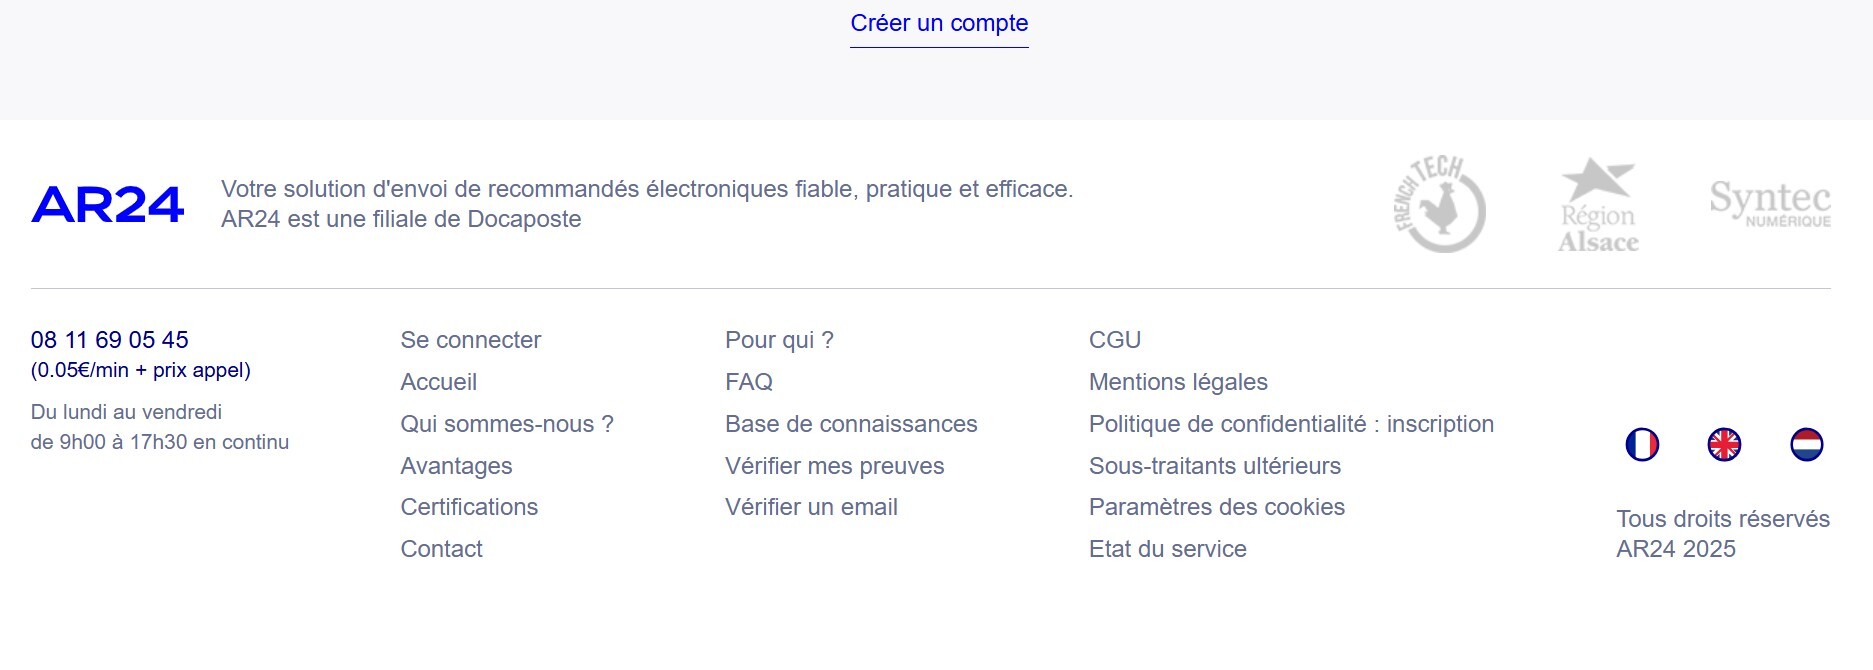Call the 08 11 69 05 45 number
The width and height of the screenshot is (1873, 670).
click(109, 340)
